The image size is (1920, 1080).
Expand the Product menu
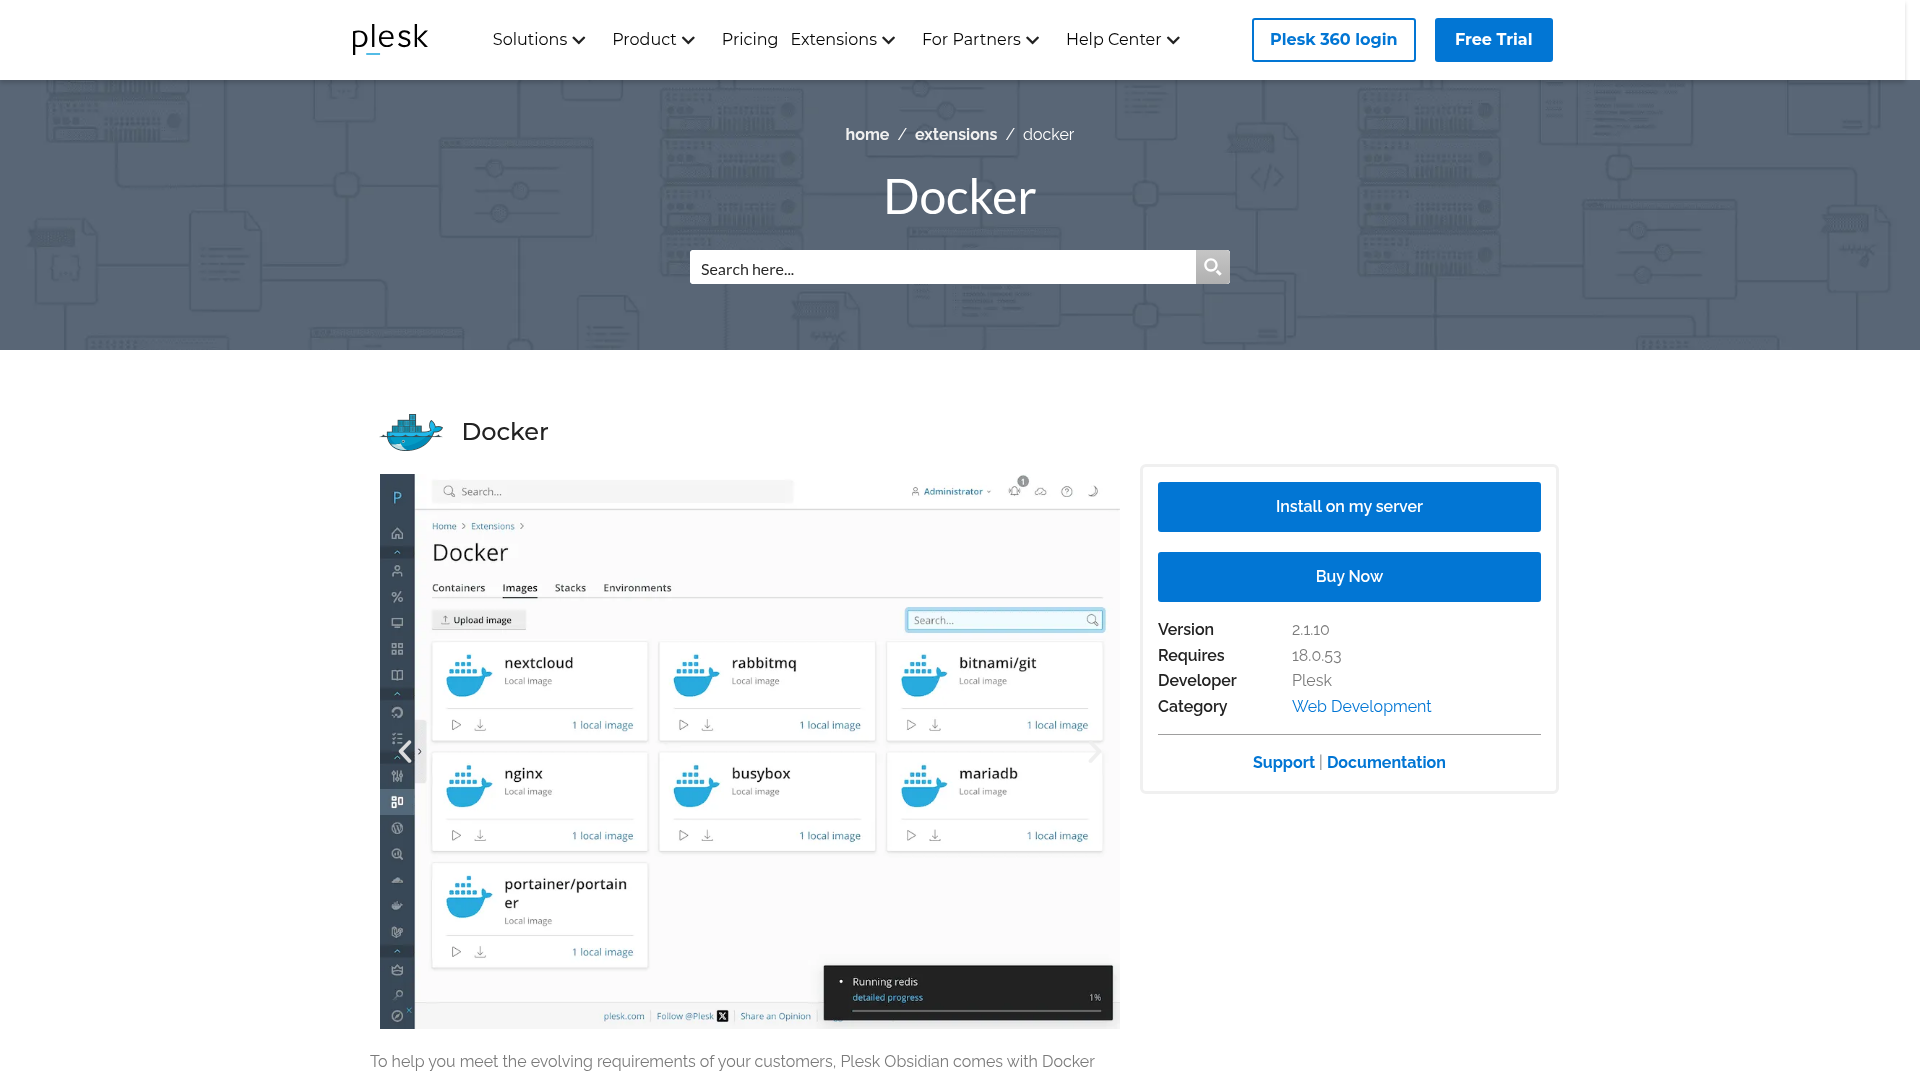click(653, 40)
